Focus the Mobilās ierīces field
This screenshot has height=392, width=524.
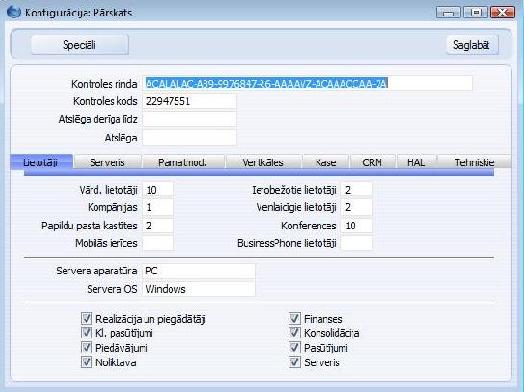(158, 243)
